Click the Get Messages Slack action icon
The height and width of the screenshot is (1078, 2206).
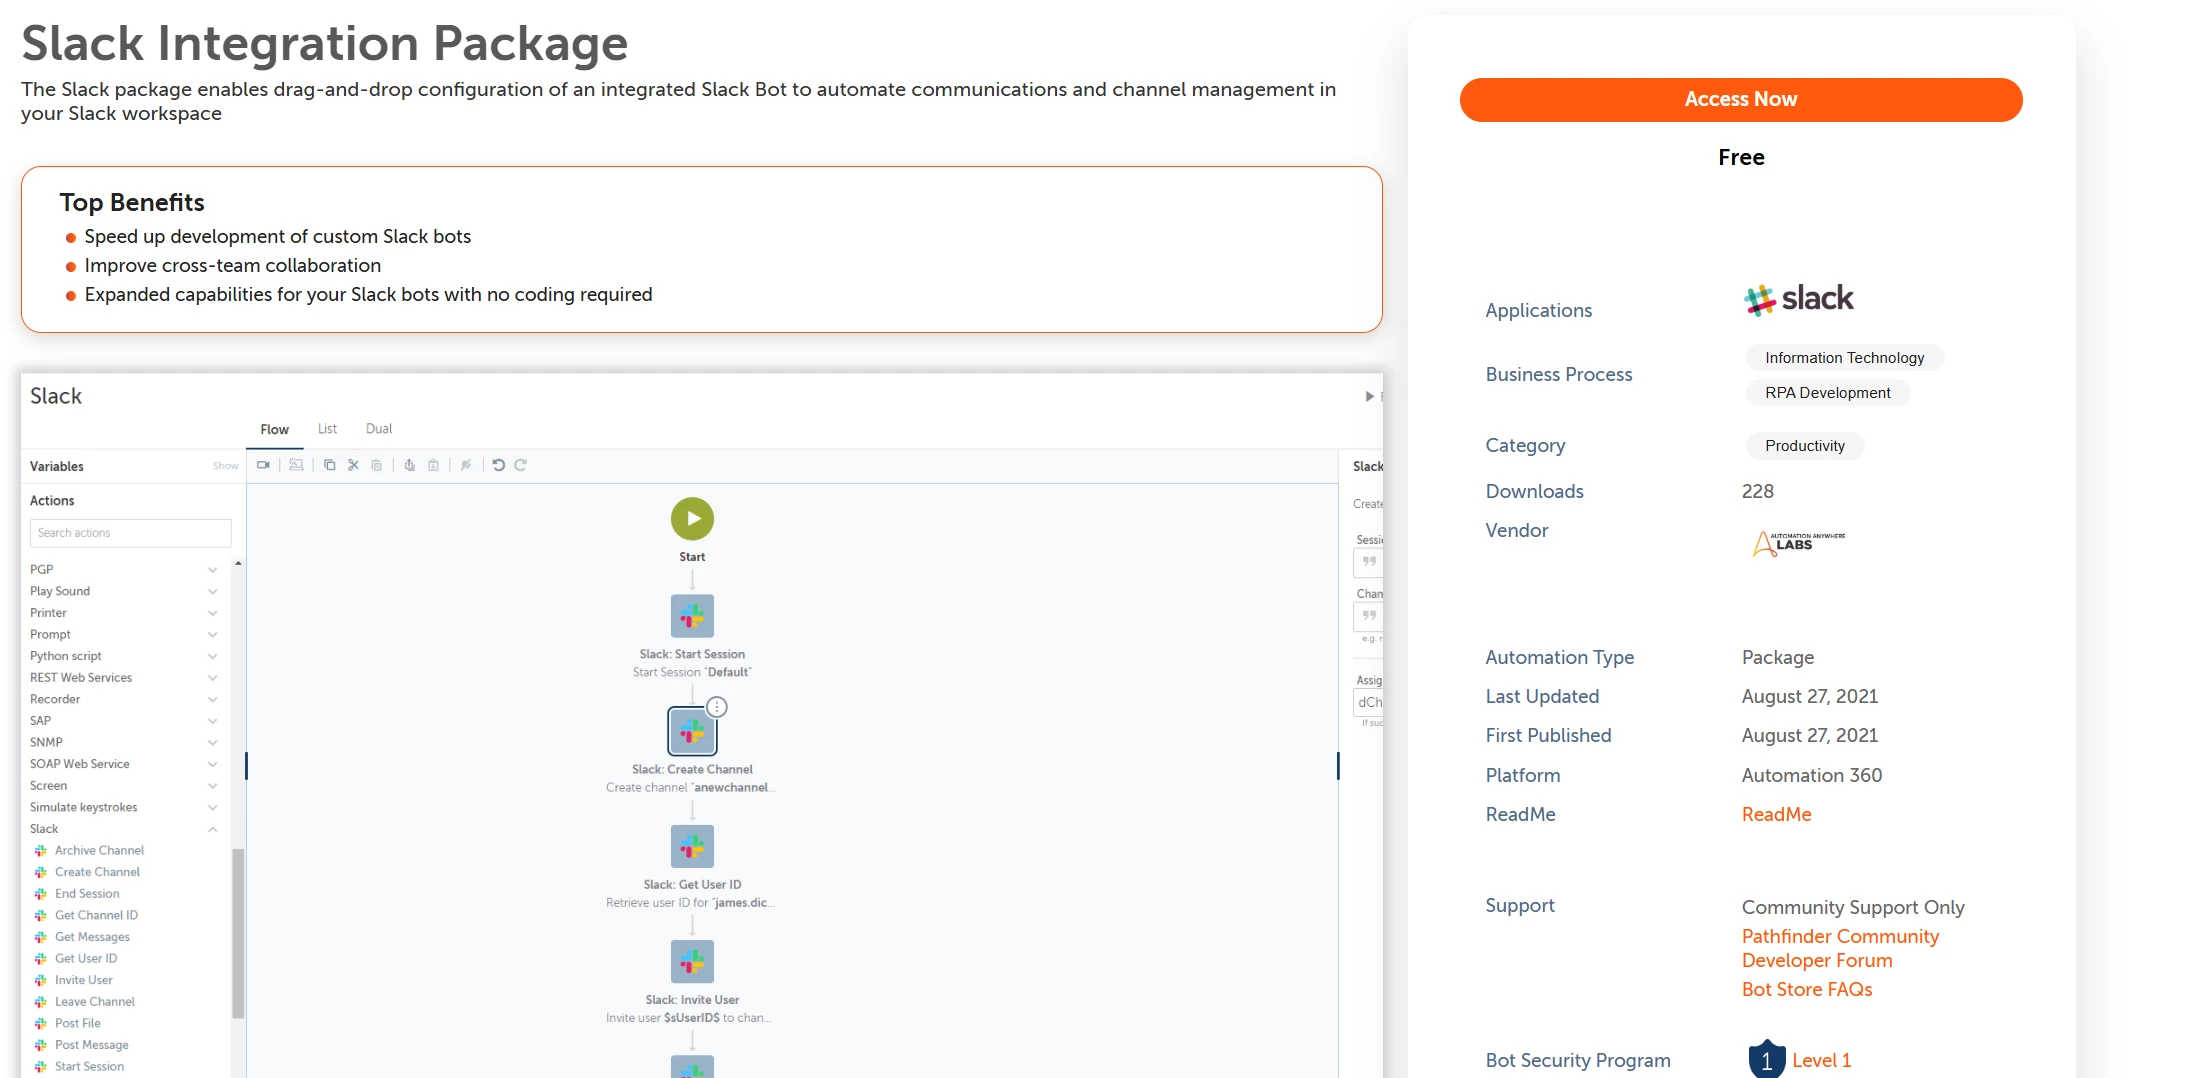41,937
